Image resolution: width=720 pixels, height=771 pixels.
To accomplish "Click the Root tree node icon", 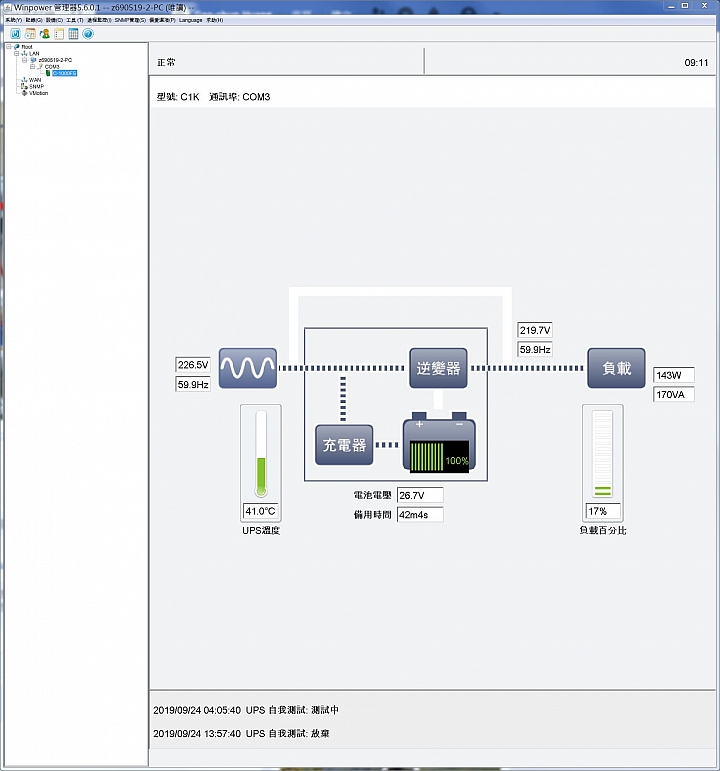I will coord(17,47).
